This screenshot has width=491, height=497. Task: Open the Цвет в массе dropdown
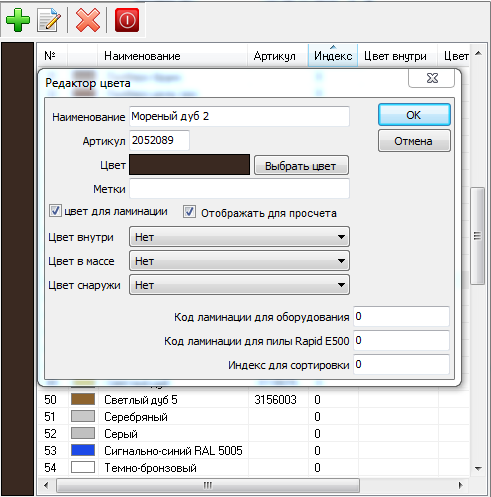click(239, 261)
